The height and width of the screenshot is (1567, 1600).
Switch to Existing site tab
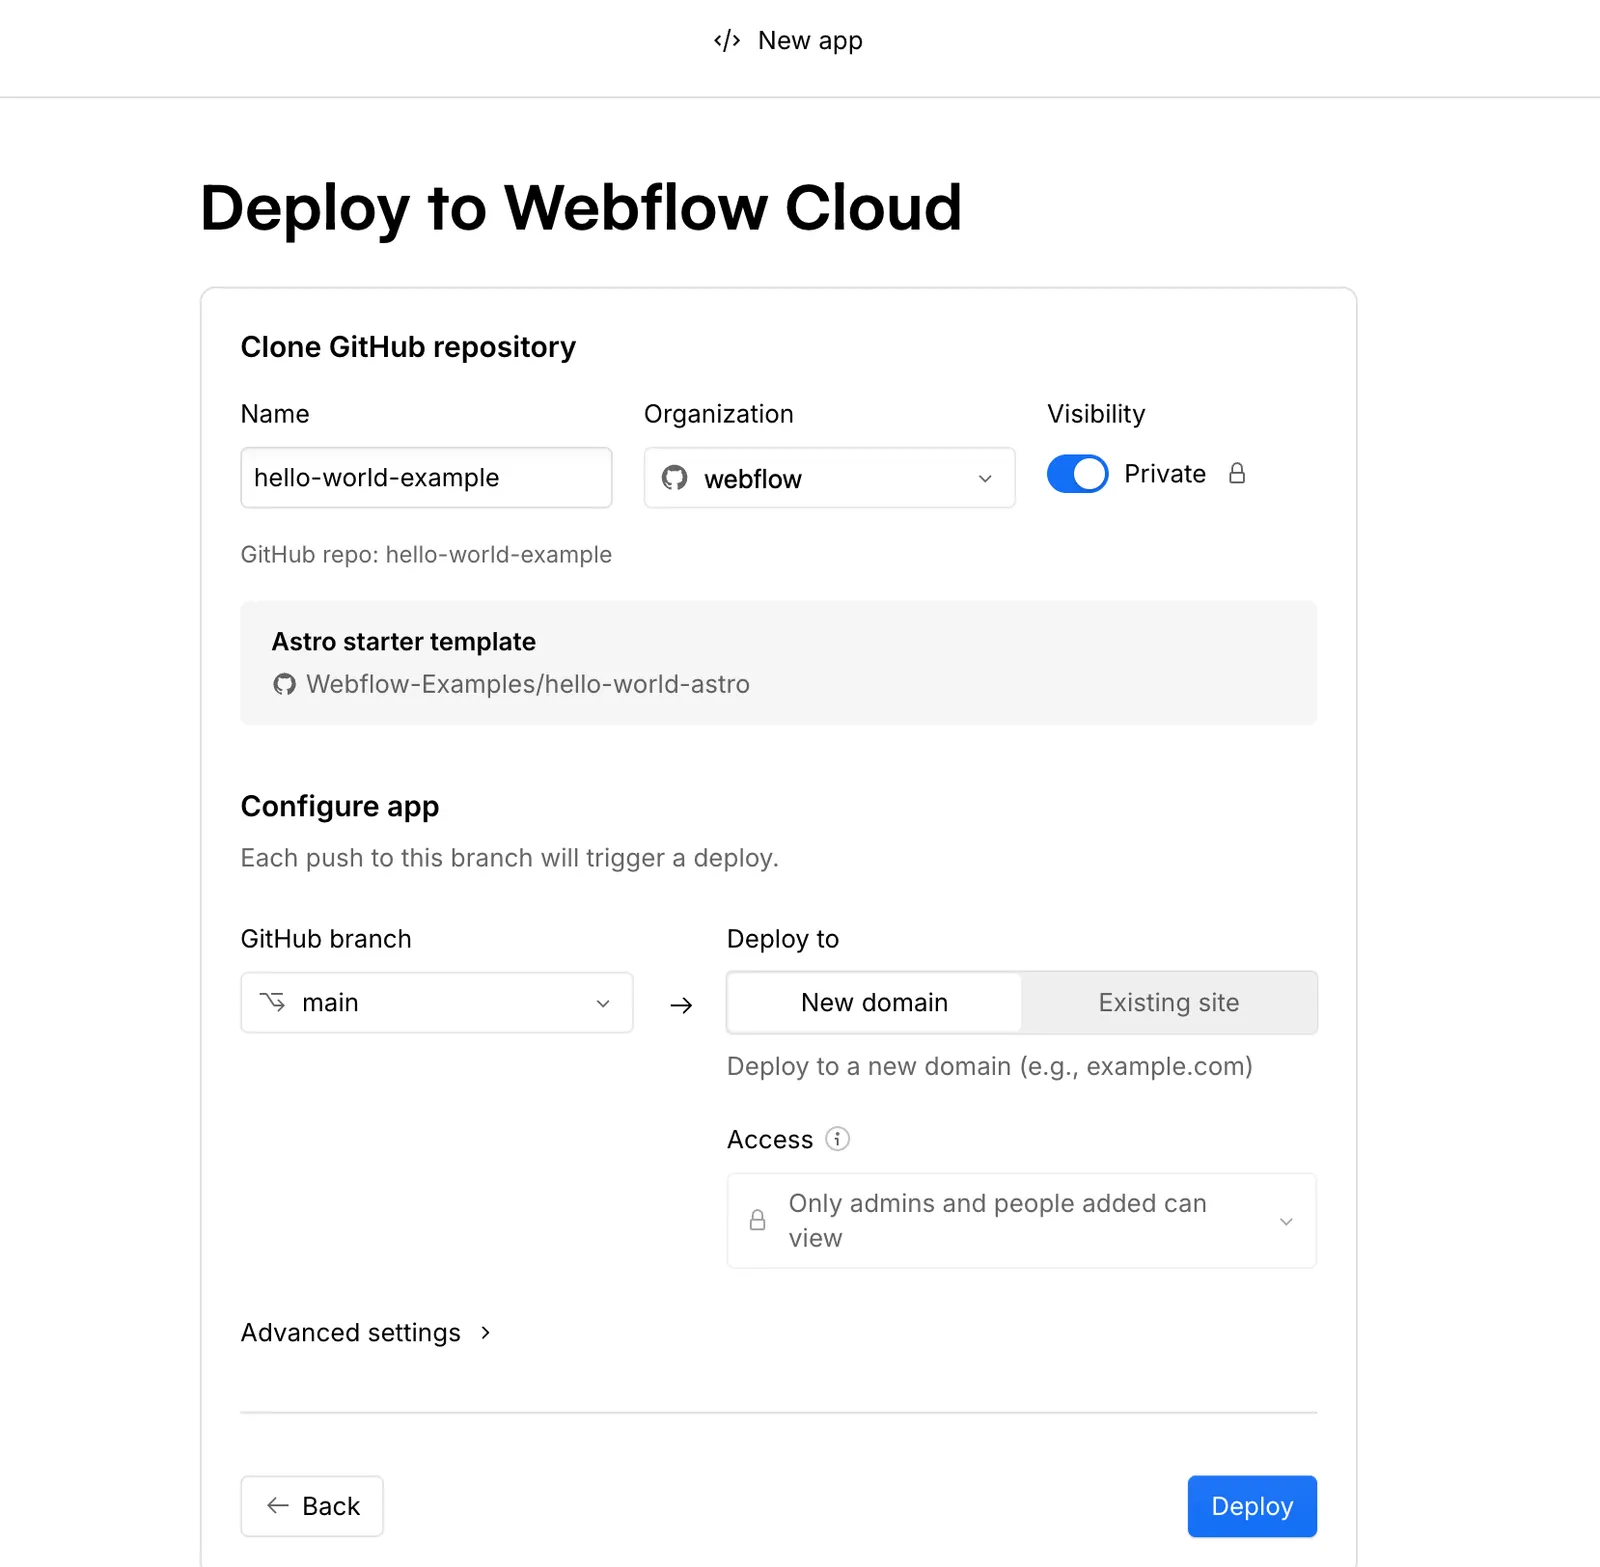click(x=1168, y=1002)
